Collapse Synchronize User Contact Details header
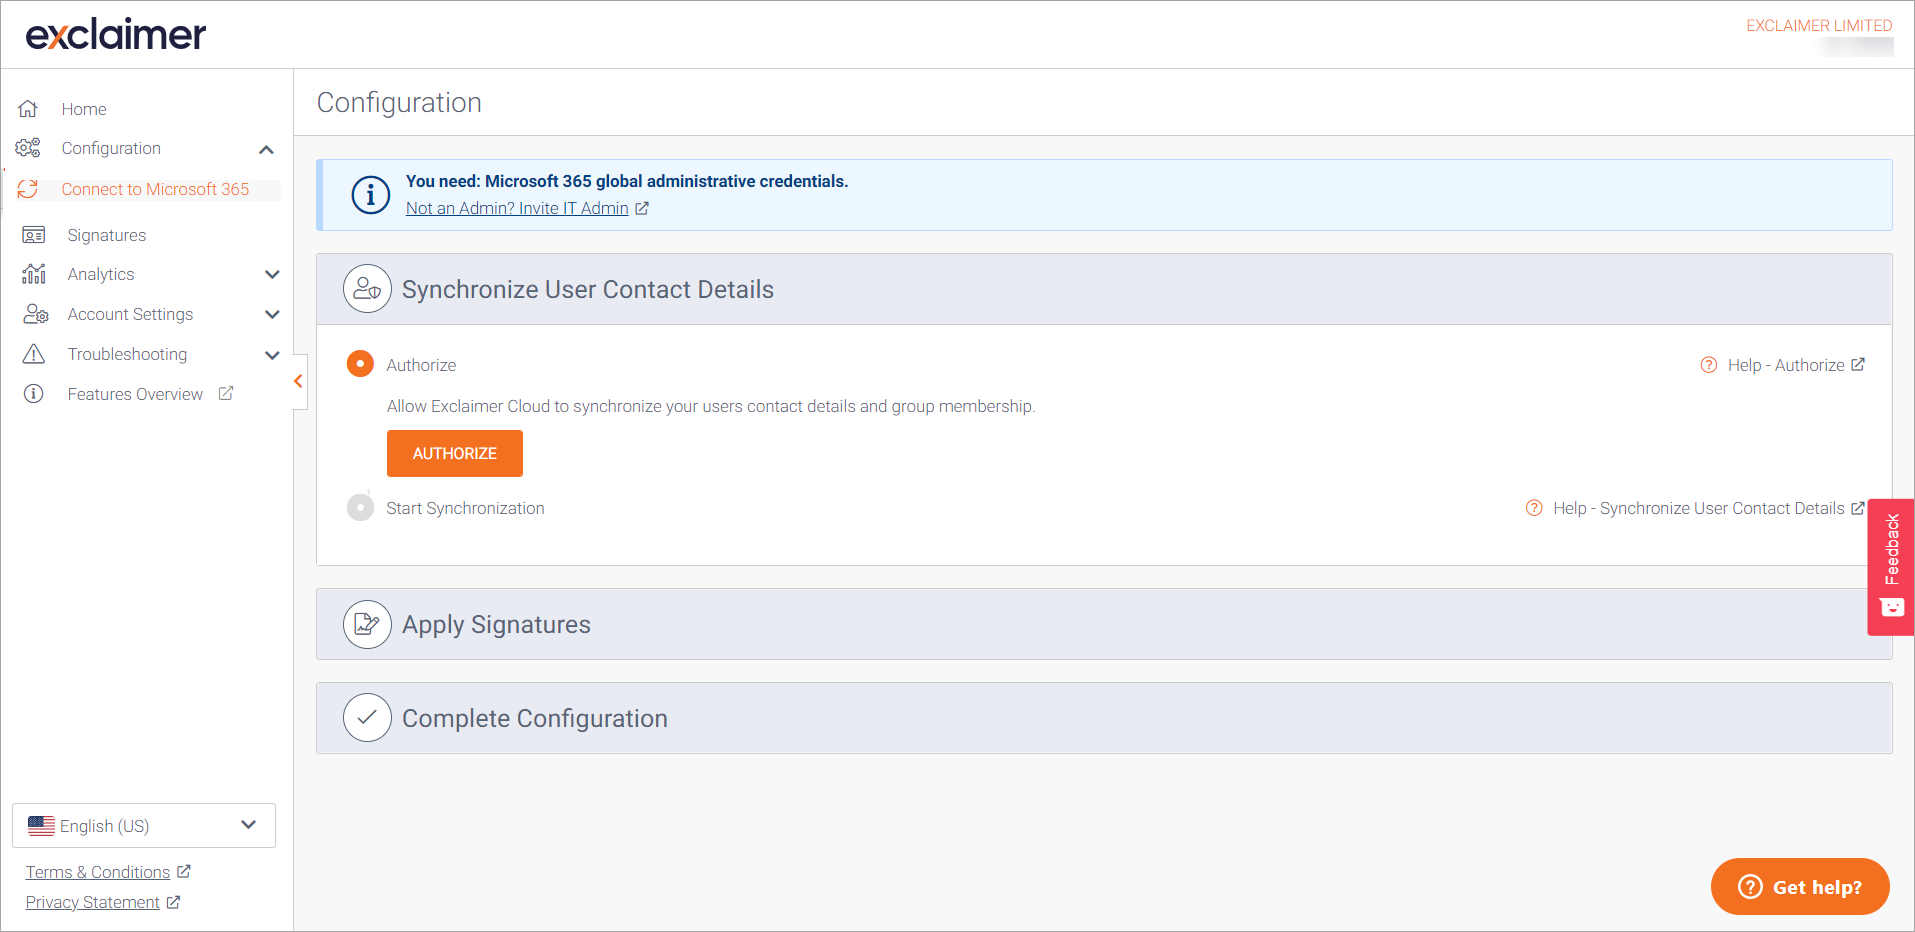Viewport: 1915px width, 932px height. [x=1104, y=289]
